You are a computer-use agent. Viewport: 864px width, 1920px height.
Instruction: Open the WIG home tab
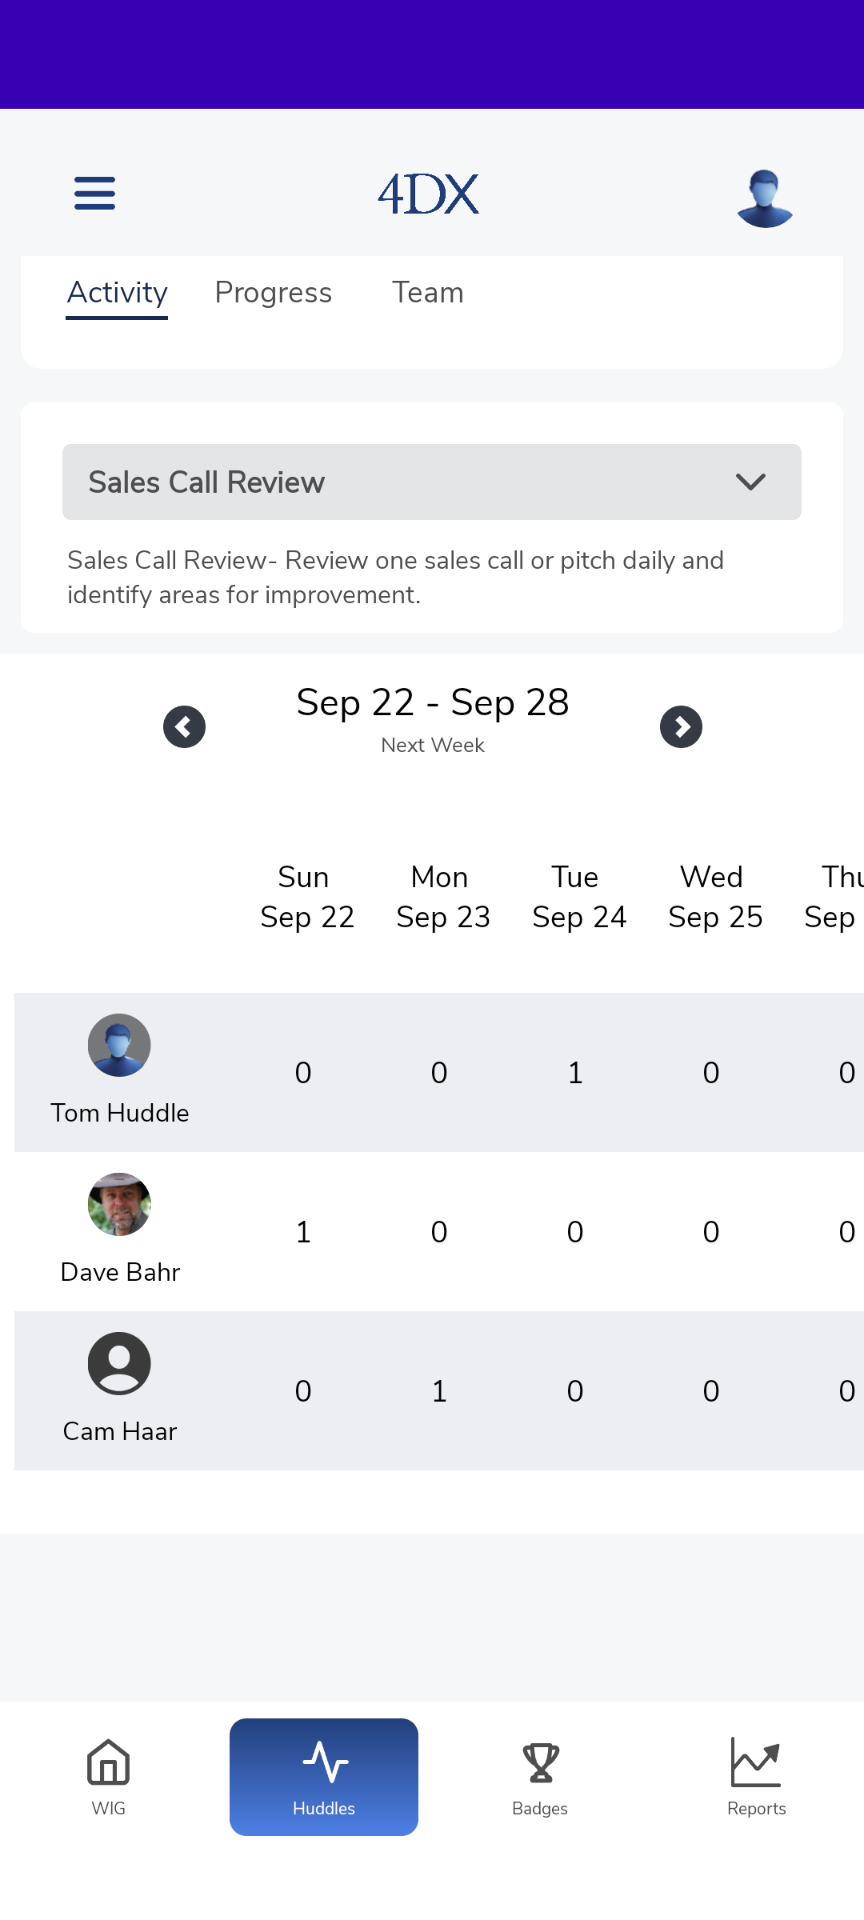click(x=108, y=1777)
